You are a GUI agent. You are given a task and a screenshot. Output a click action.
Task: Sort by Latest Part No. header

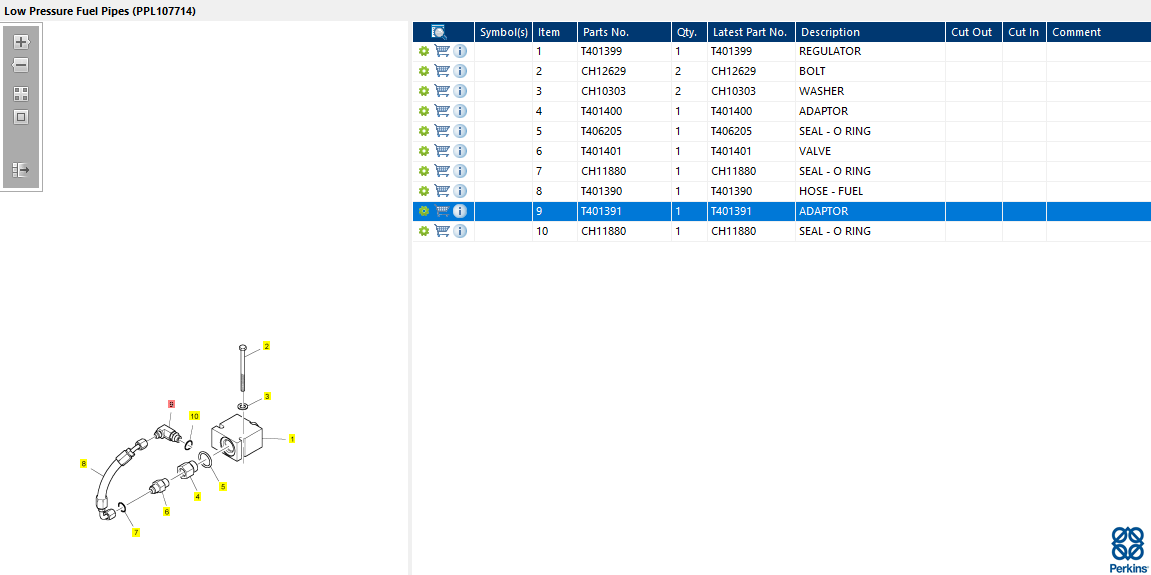point(752,32)
